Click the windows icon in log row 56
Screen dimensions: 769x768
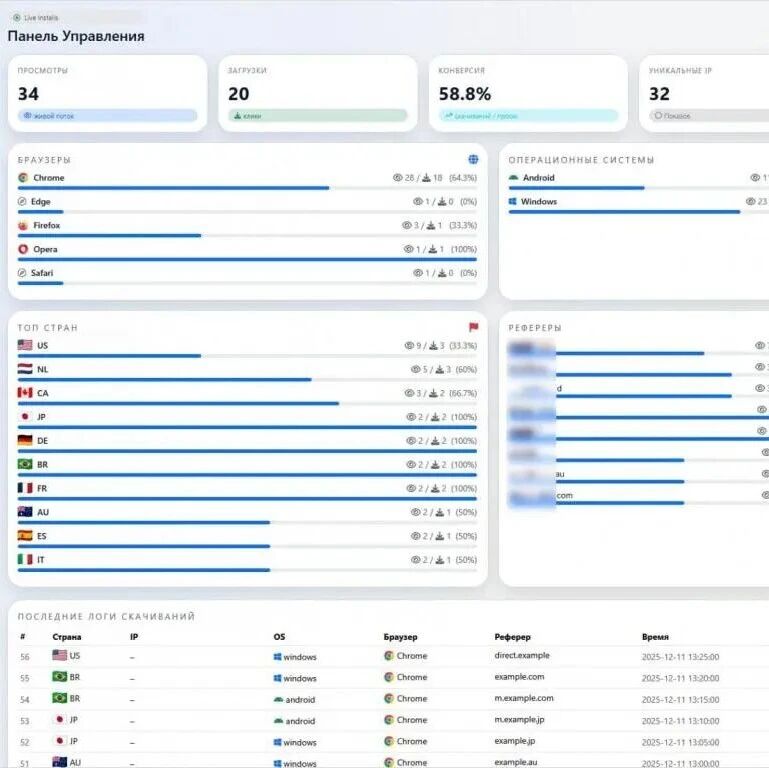pos(278,657)
